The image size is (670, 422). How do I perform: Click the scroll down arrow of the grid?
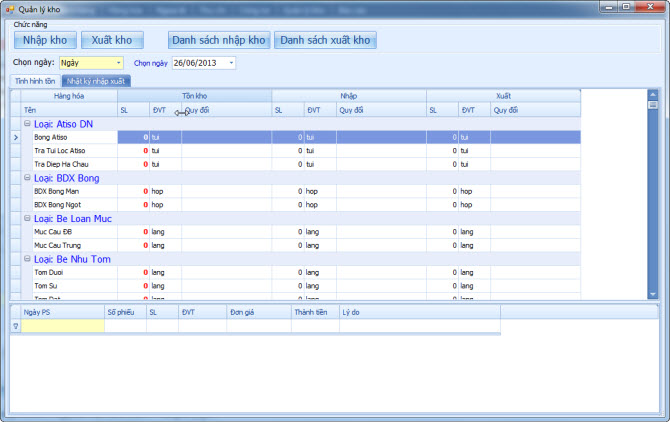pyautogui.click(x=653, y=294)
